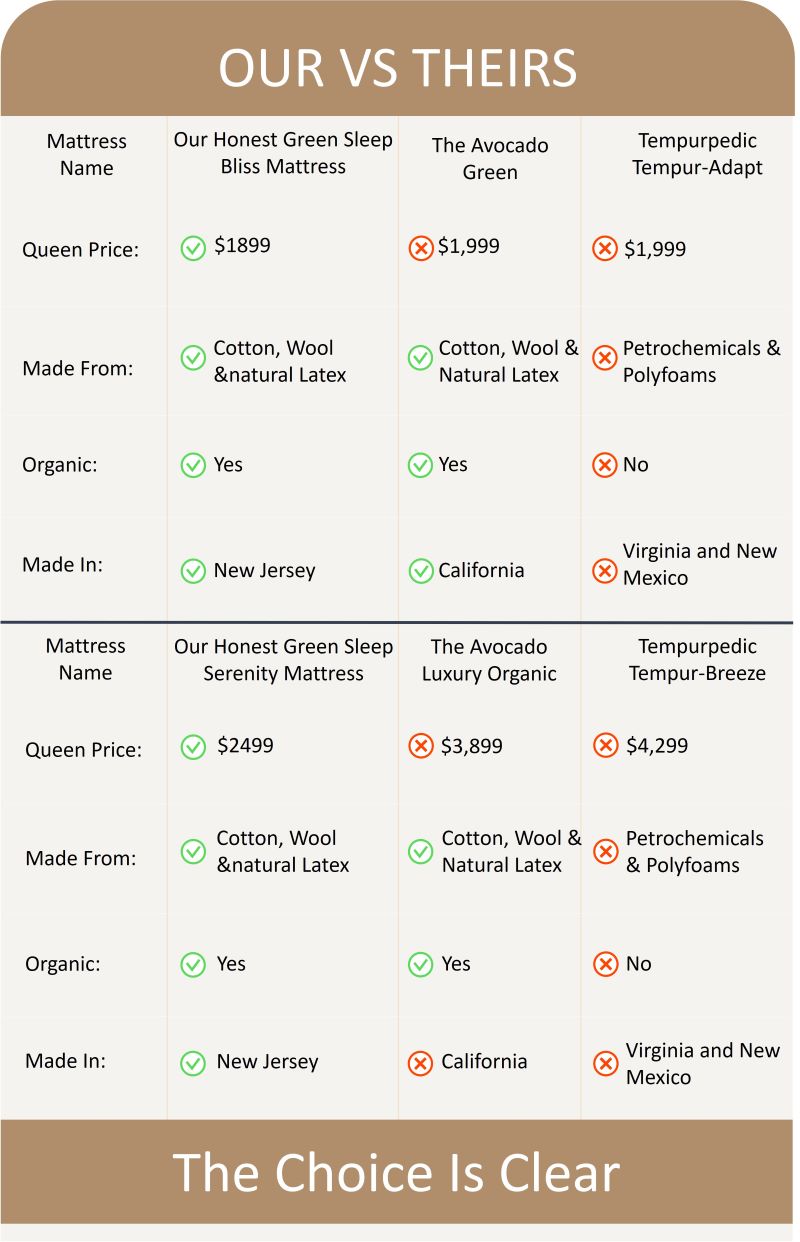Image resolution: width=800 pixels, height=1242 pixels.
Task: Click Tempurpedic Tempur-Breeze column title
Action: (x=697, y=660)
